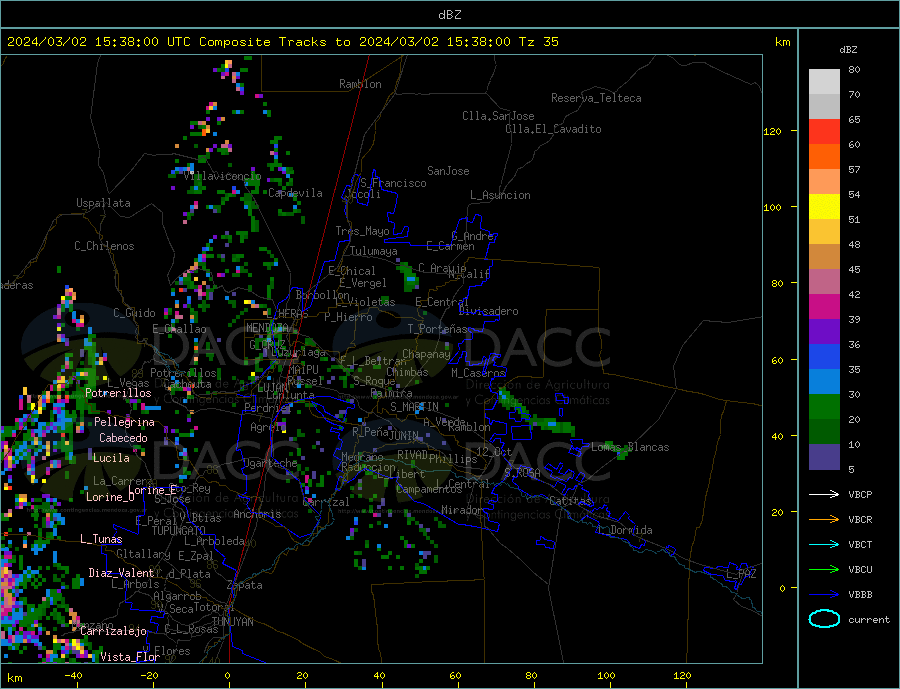Click the dBZ legend heading

(848, 50)
